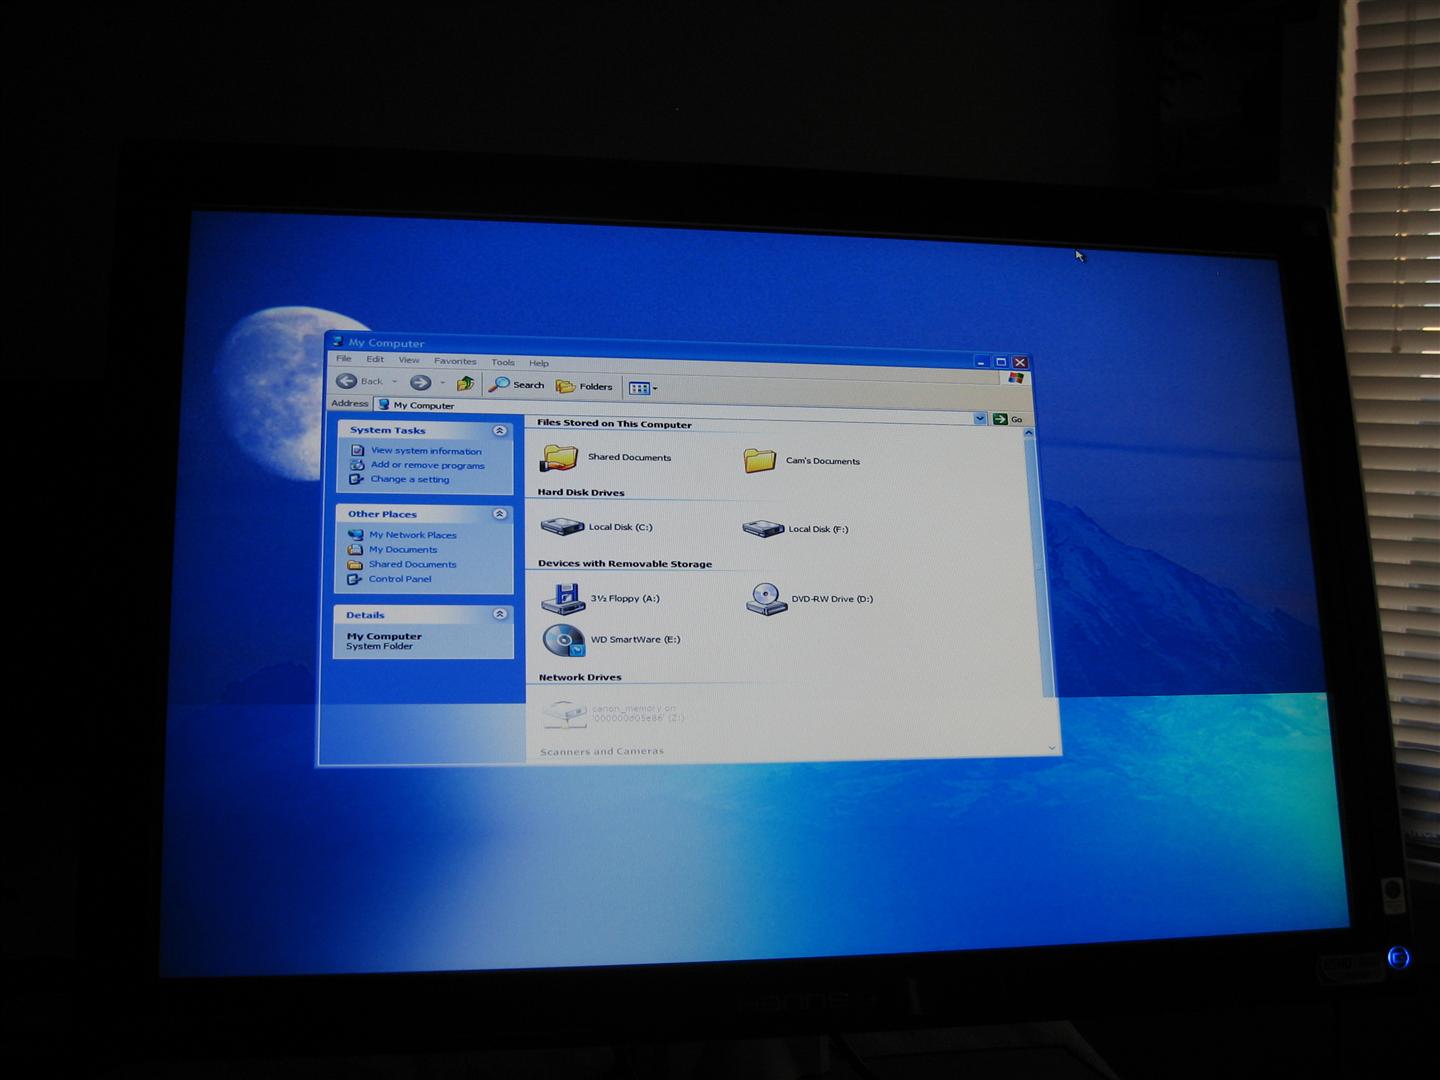Minimize the My Computer window

click(x=981, y=362)
